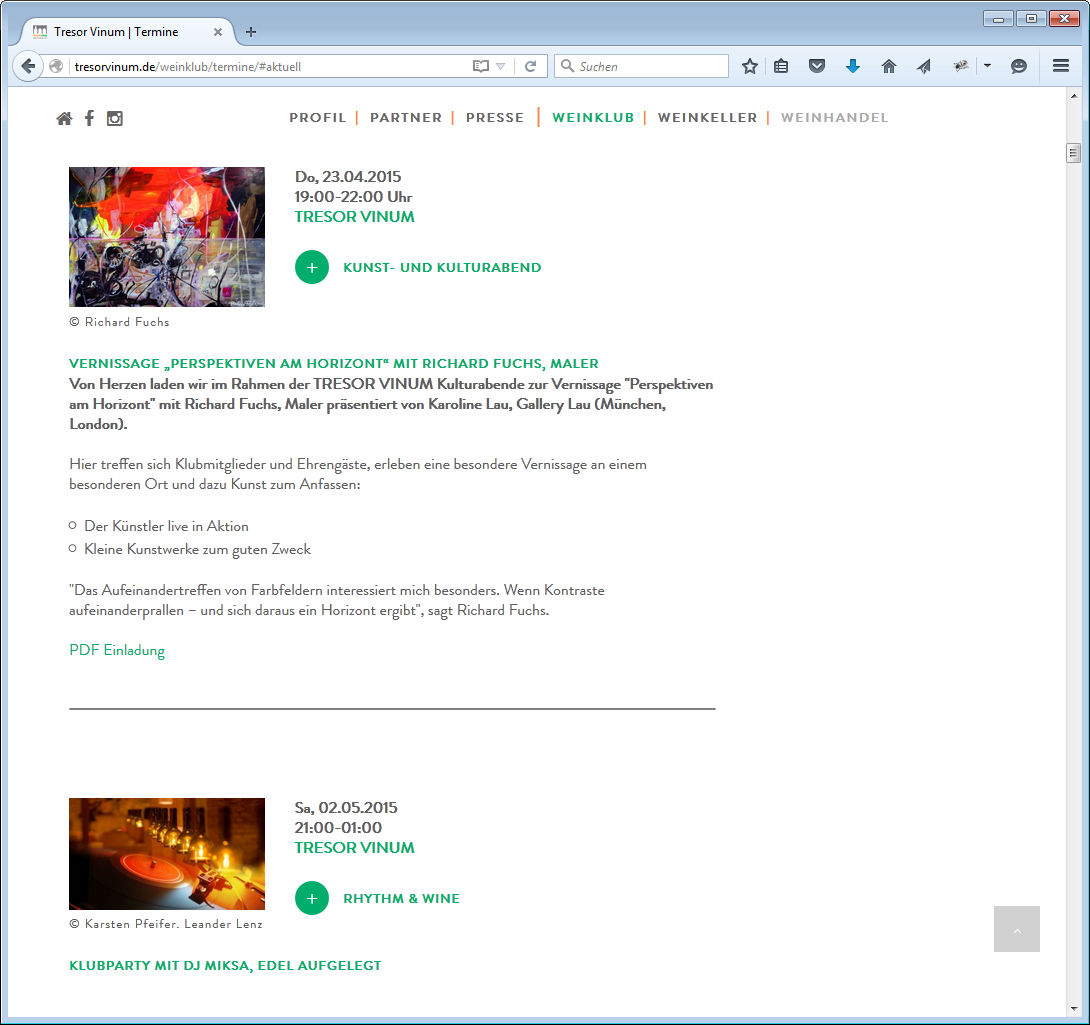Click Vernissage Perspektiven am Horizont heading
Image resolution: width=1090 pixels, height=1025 pixels.
[334, 364]
